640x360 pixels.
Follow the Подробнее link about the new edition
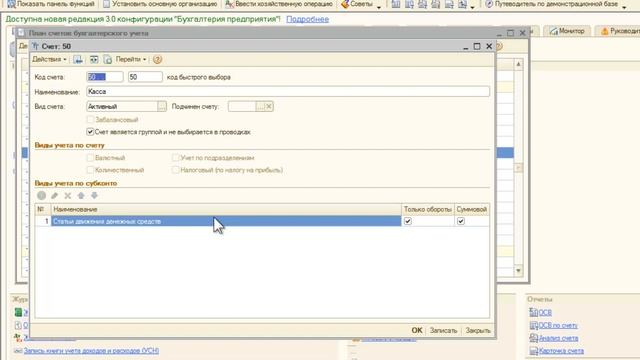(307, 19)
